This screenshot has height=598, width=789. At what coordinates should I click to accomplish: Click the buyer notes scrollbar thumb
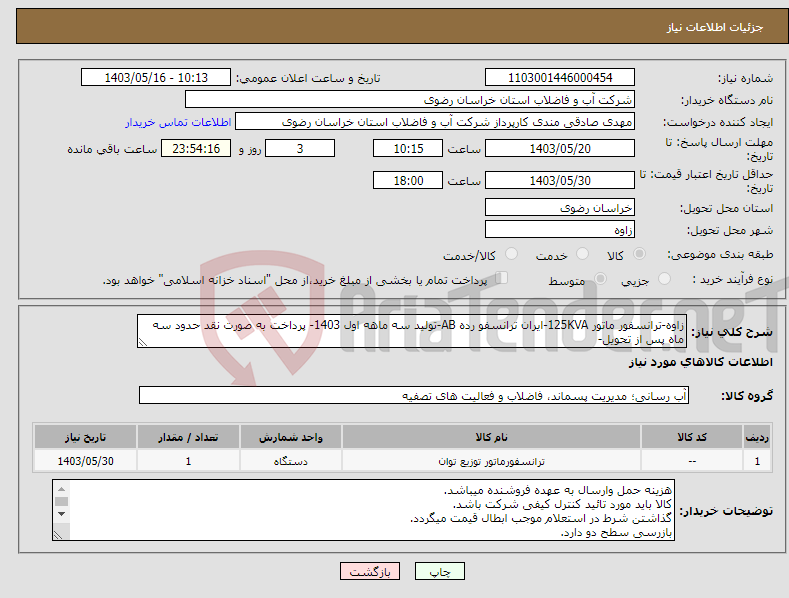[x=61, y=501]
